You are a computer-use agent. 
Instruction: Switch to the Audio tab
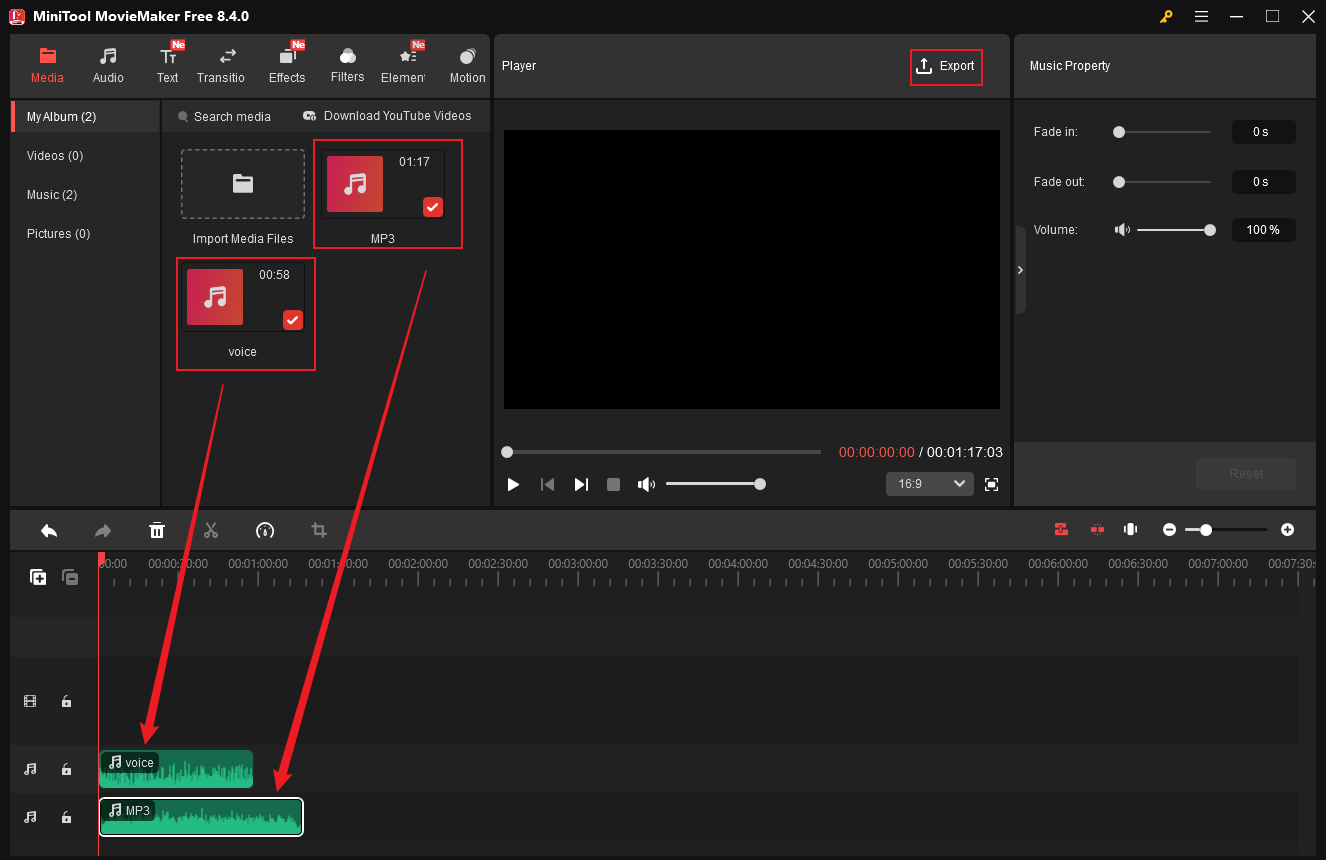[x=107, y=63]
